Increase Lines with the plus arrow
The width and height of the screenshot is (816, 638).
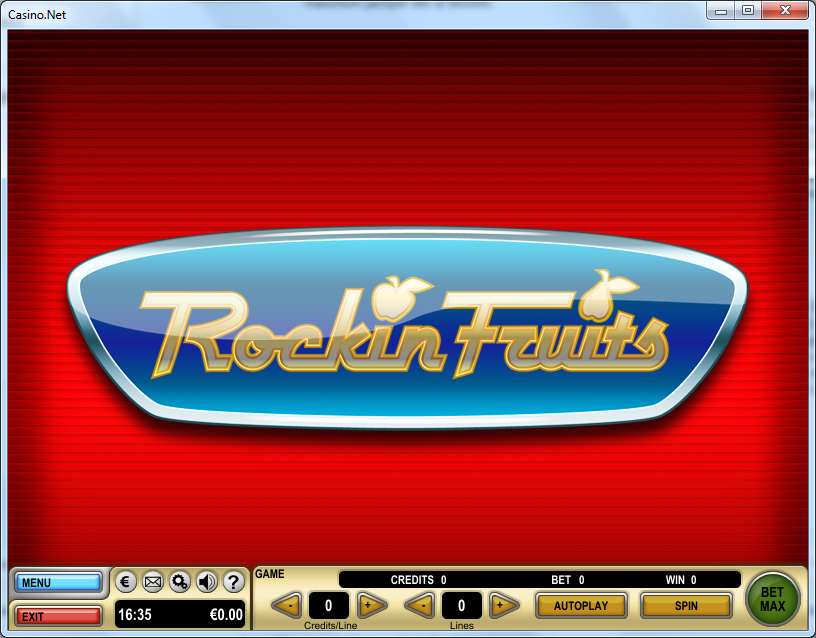[504, 605]
